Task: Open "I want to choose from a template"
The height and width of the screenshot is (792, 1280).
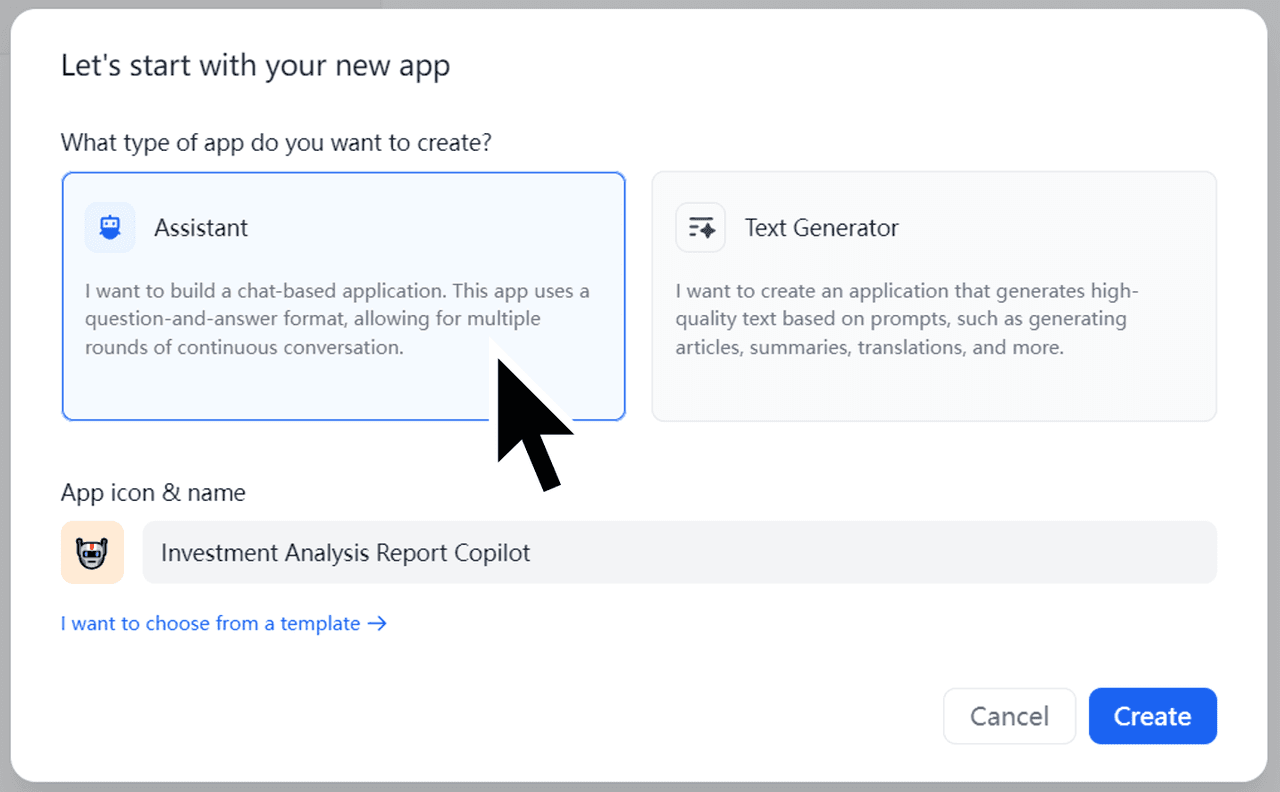Action: (x=210, y=624)
